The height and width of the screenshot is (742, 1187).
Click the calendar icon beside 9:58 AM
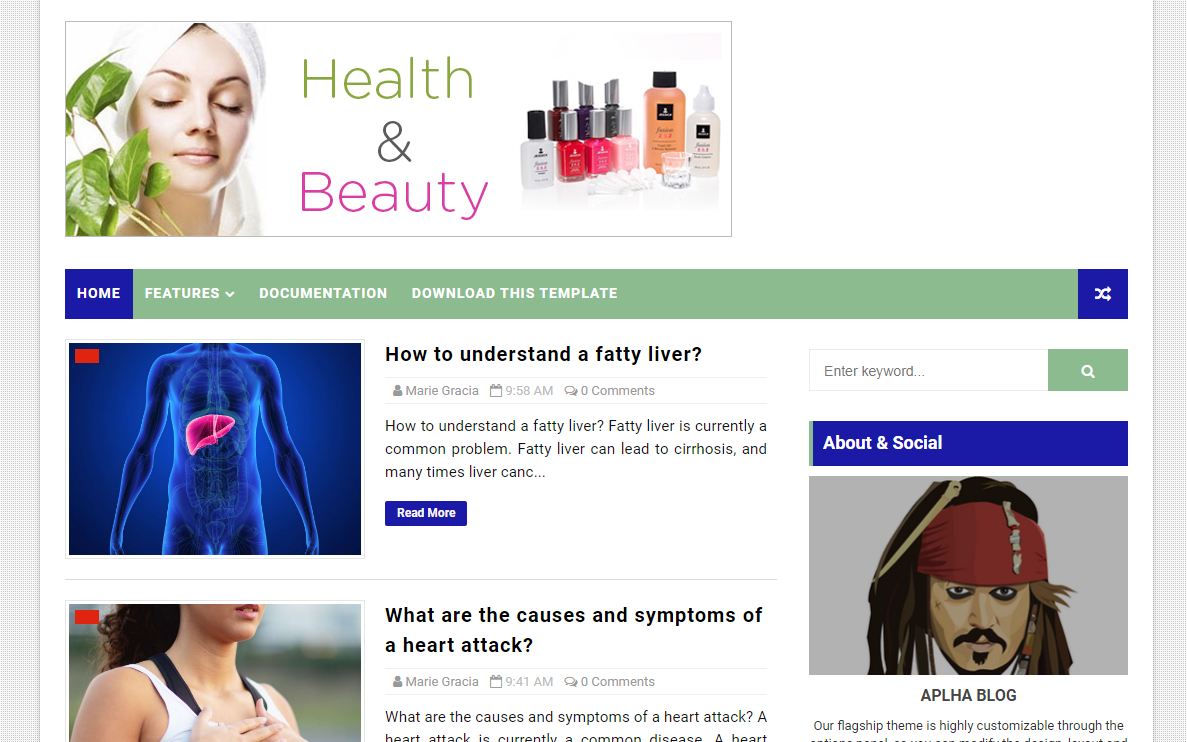pyautogui.click(x=496, y=391)
